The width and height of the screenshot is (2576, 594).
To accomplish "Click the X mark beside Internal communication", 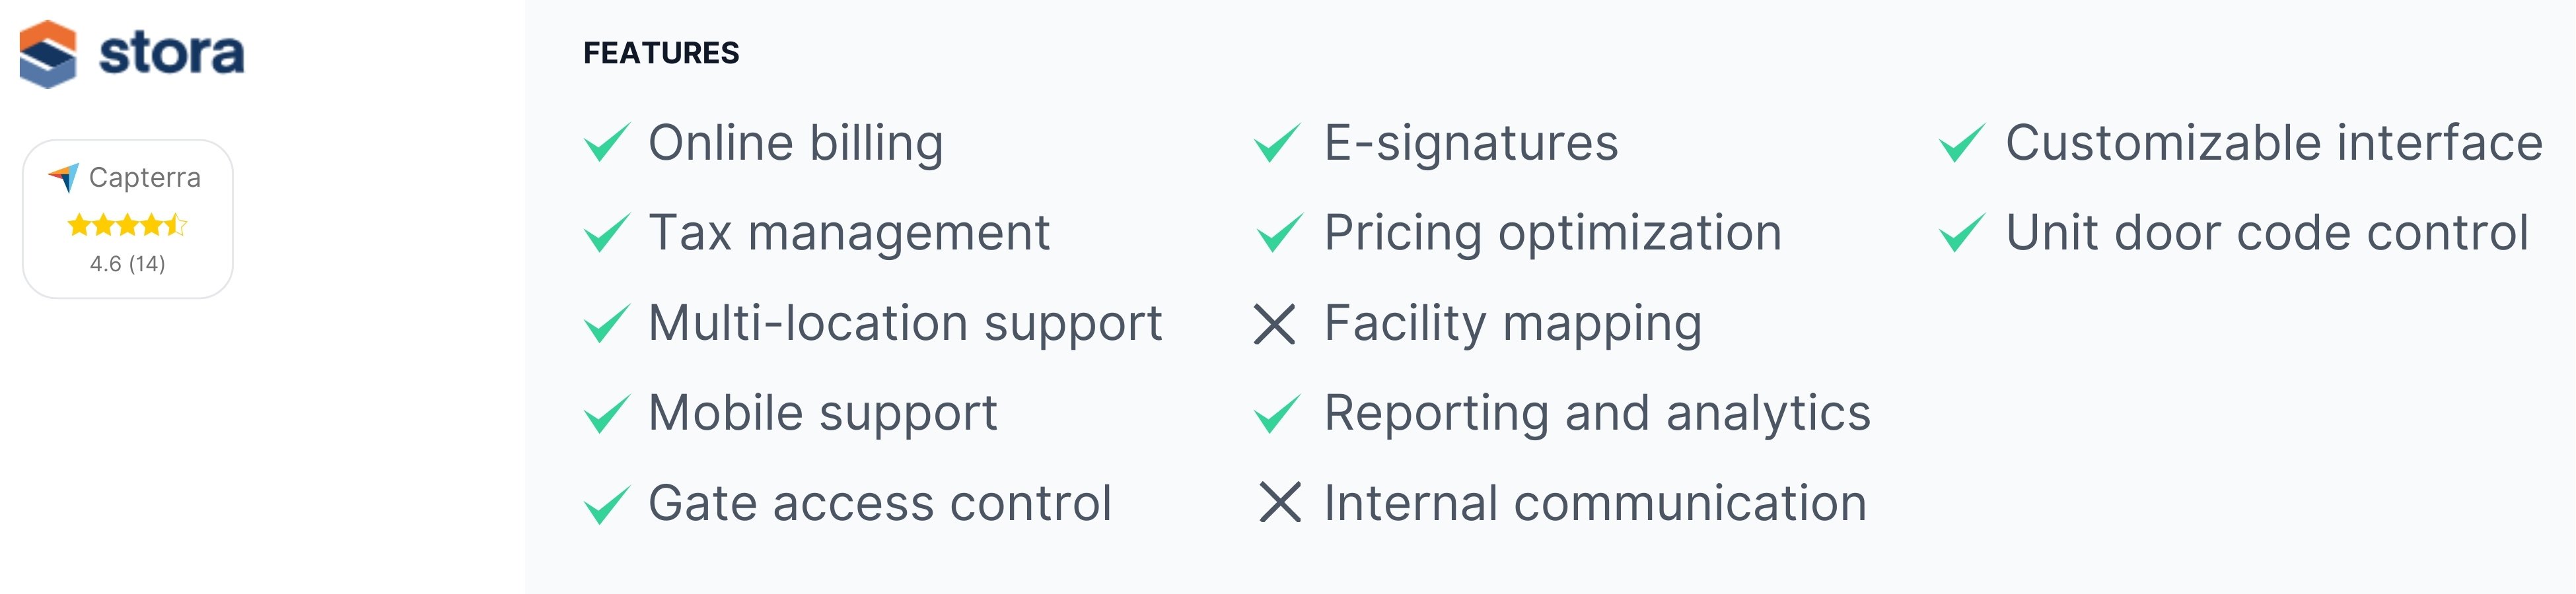I will tap(1280, 502).
